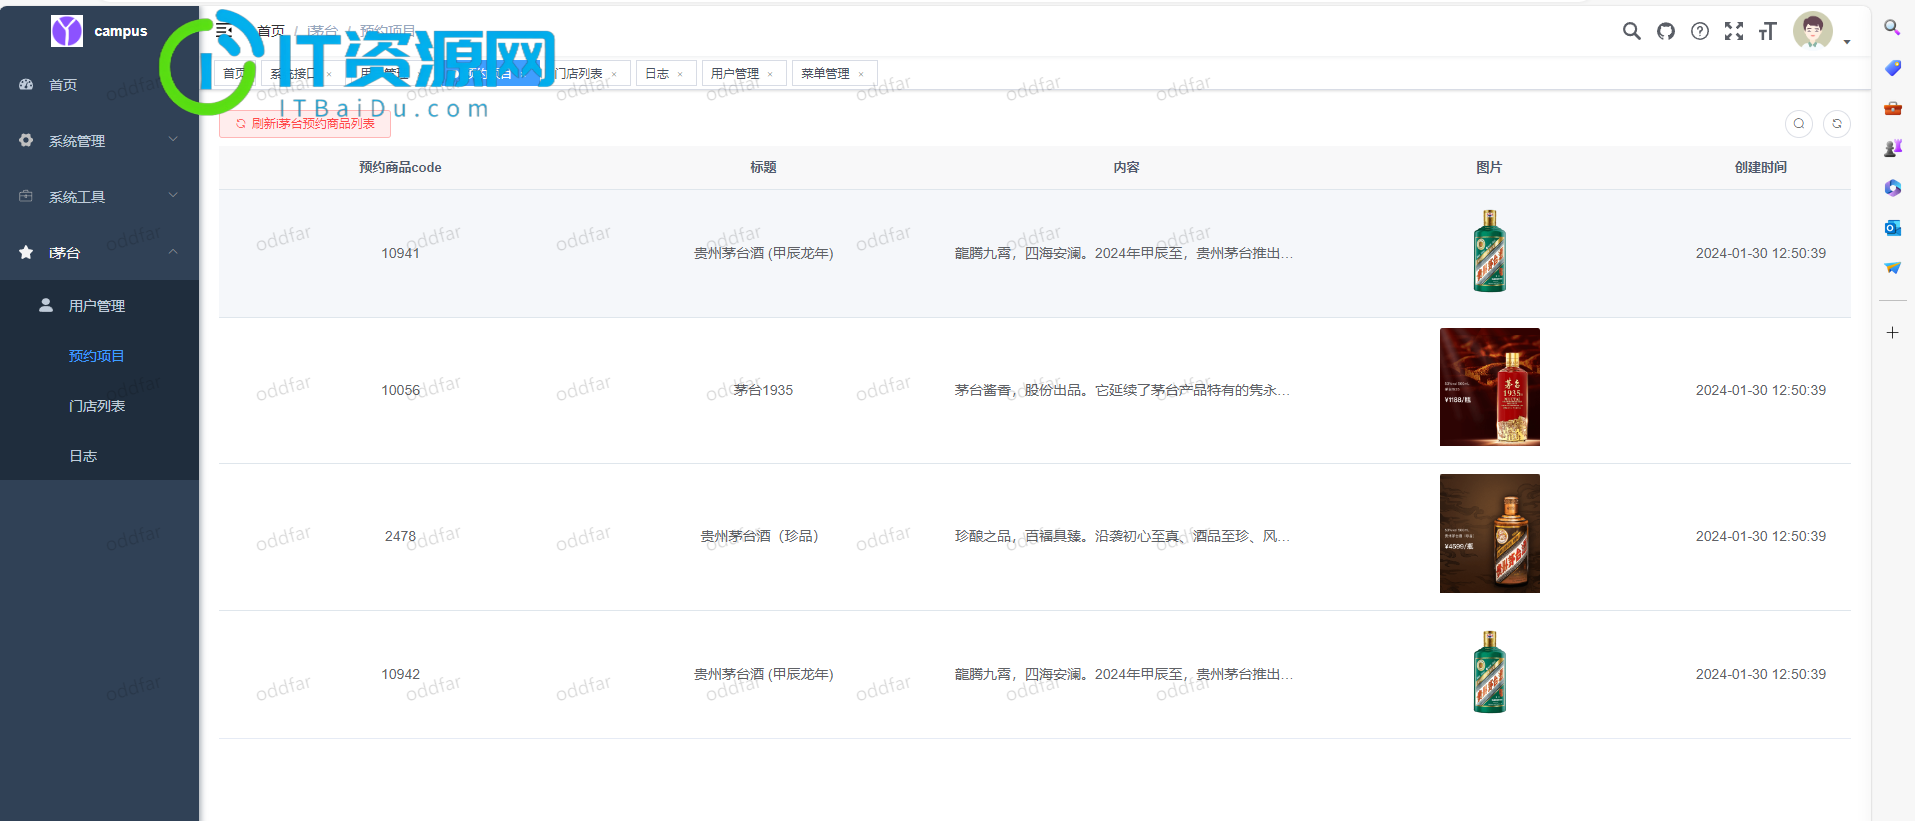
Task: Open the bottle image for code 10941
Action: coord(1490,251)
